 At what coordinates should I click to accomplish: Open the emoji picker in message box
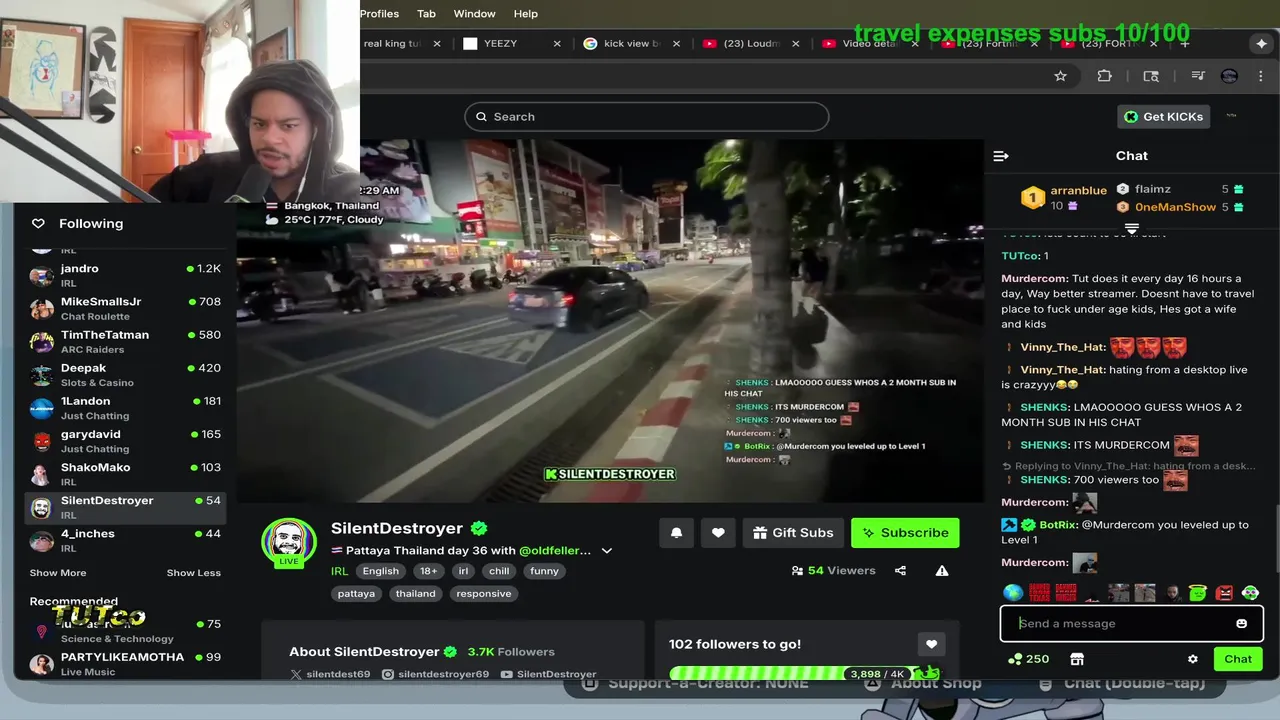coord(1241,624)
